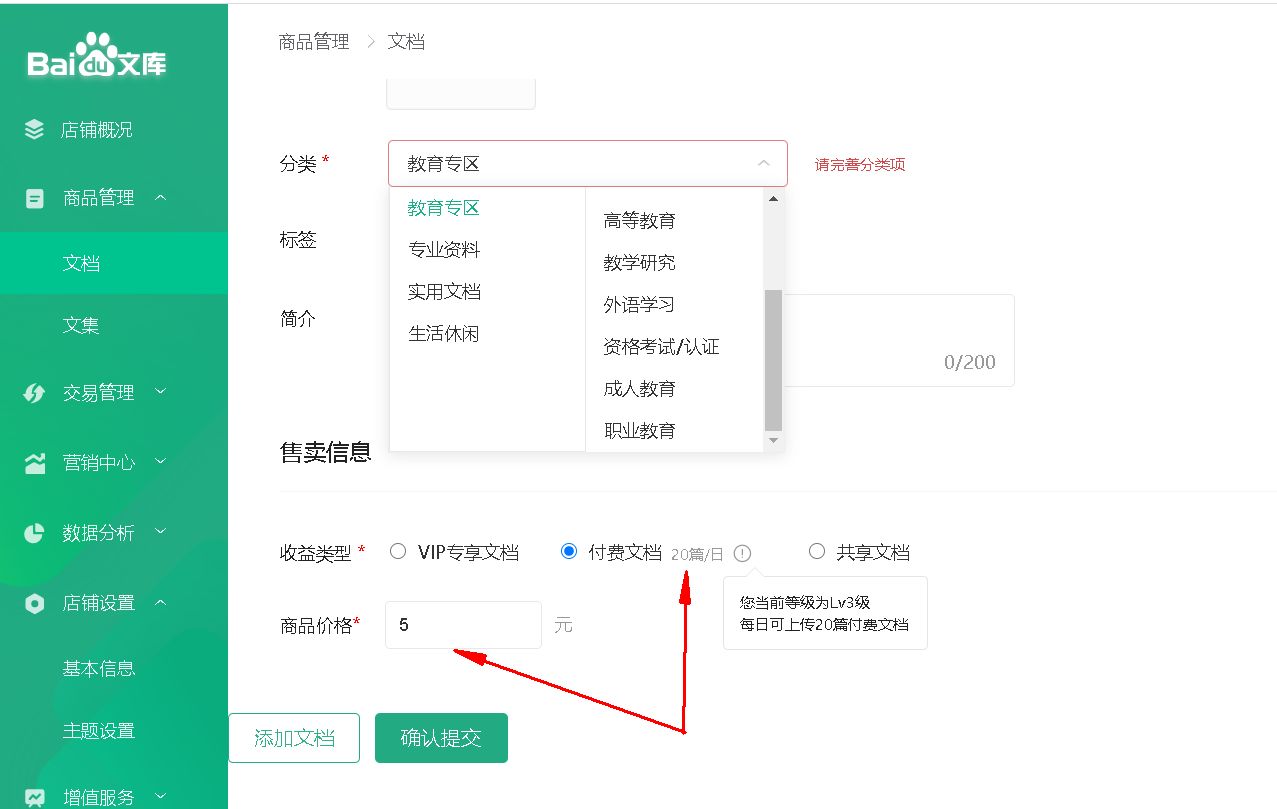Click the 数据分析 pie chart icon
Image resolution: width=1277 pixels, height=809 pixels.
(35, 533)
